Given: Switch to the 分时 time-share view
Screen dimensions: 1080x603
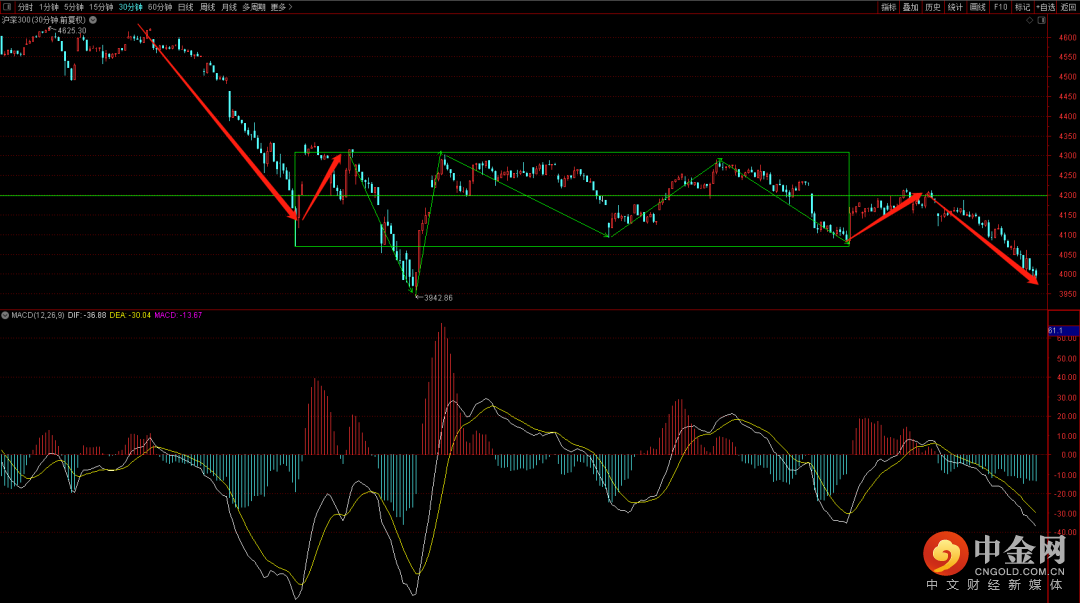Looking at the screenshot, I should pos(25,7).
